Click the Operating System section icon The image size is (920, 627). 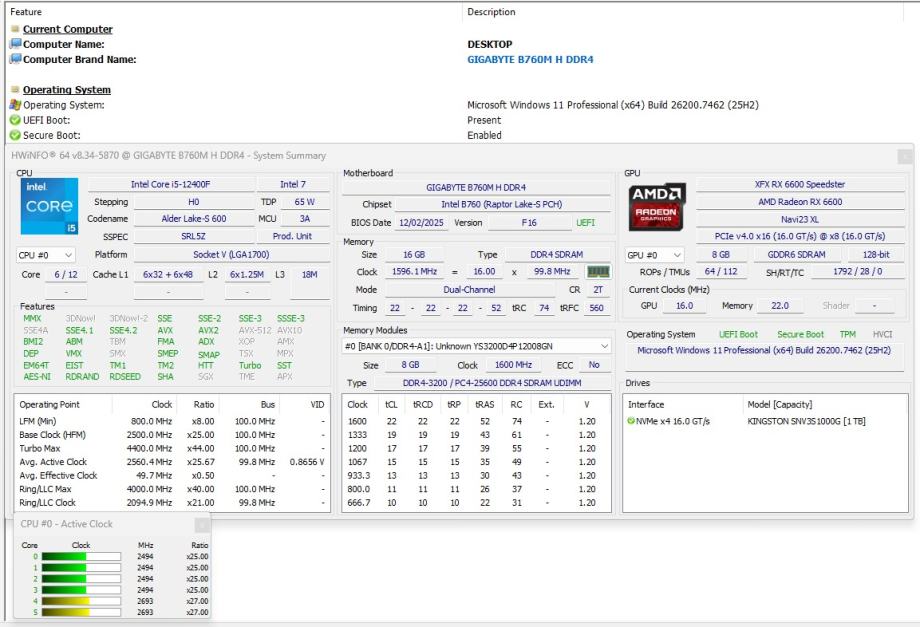click(15, 90)
